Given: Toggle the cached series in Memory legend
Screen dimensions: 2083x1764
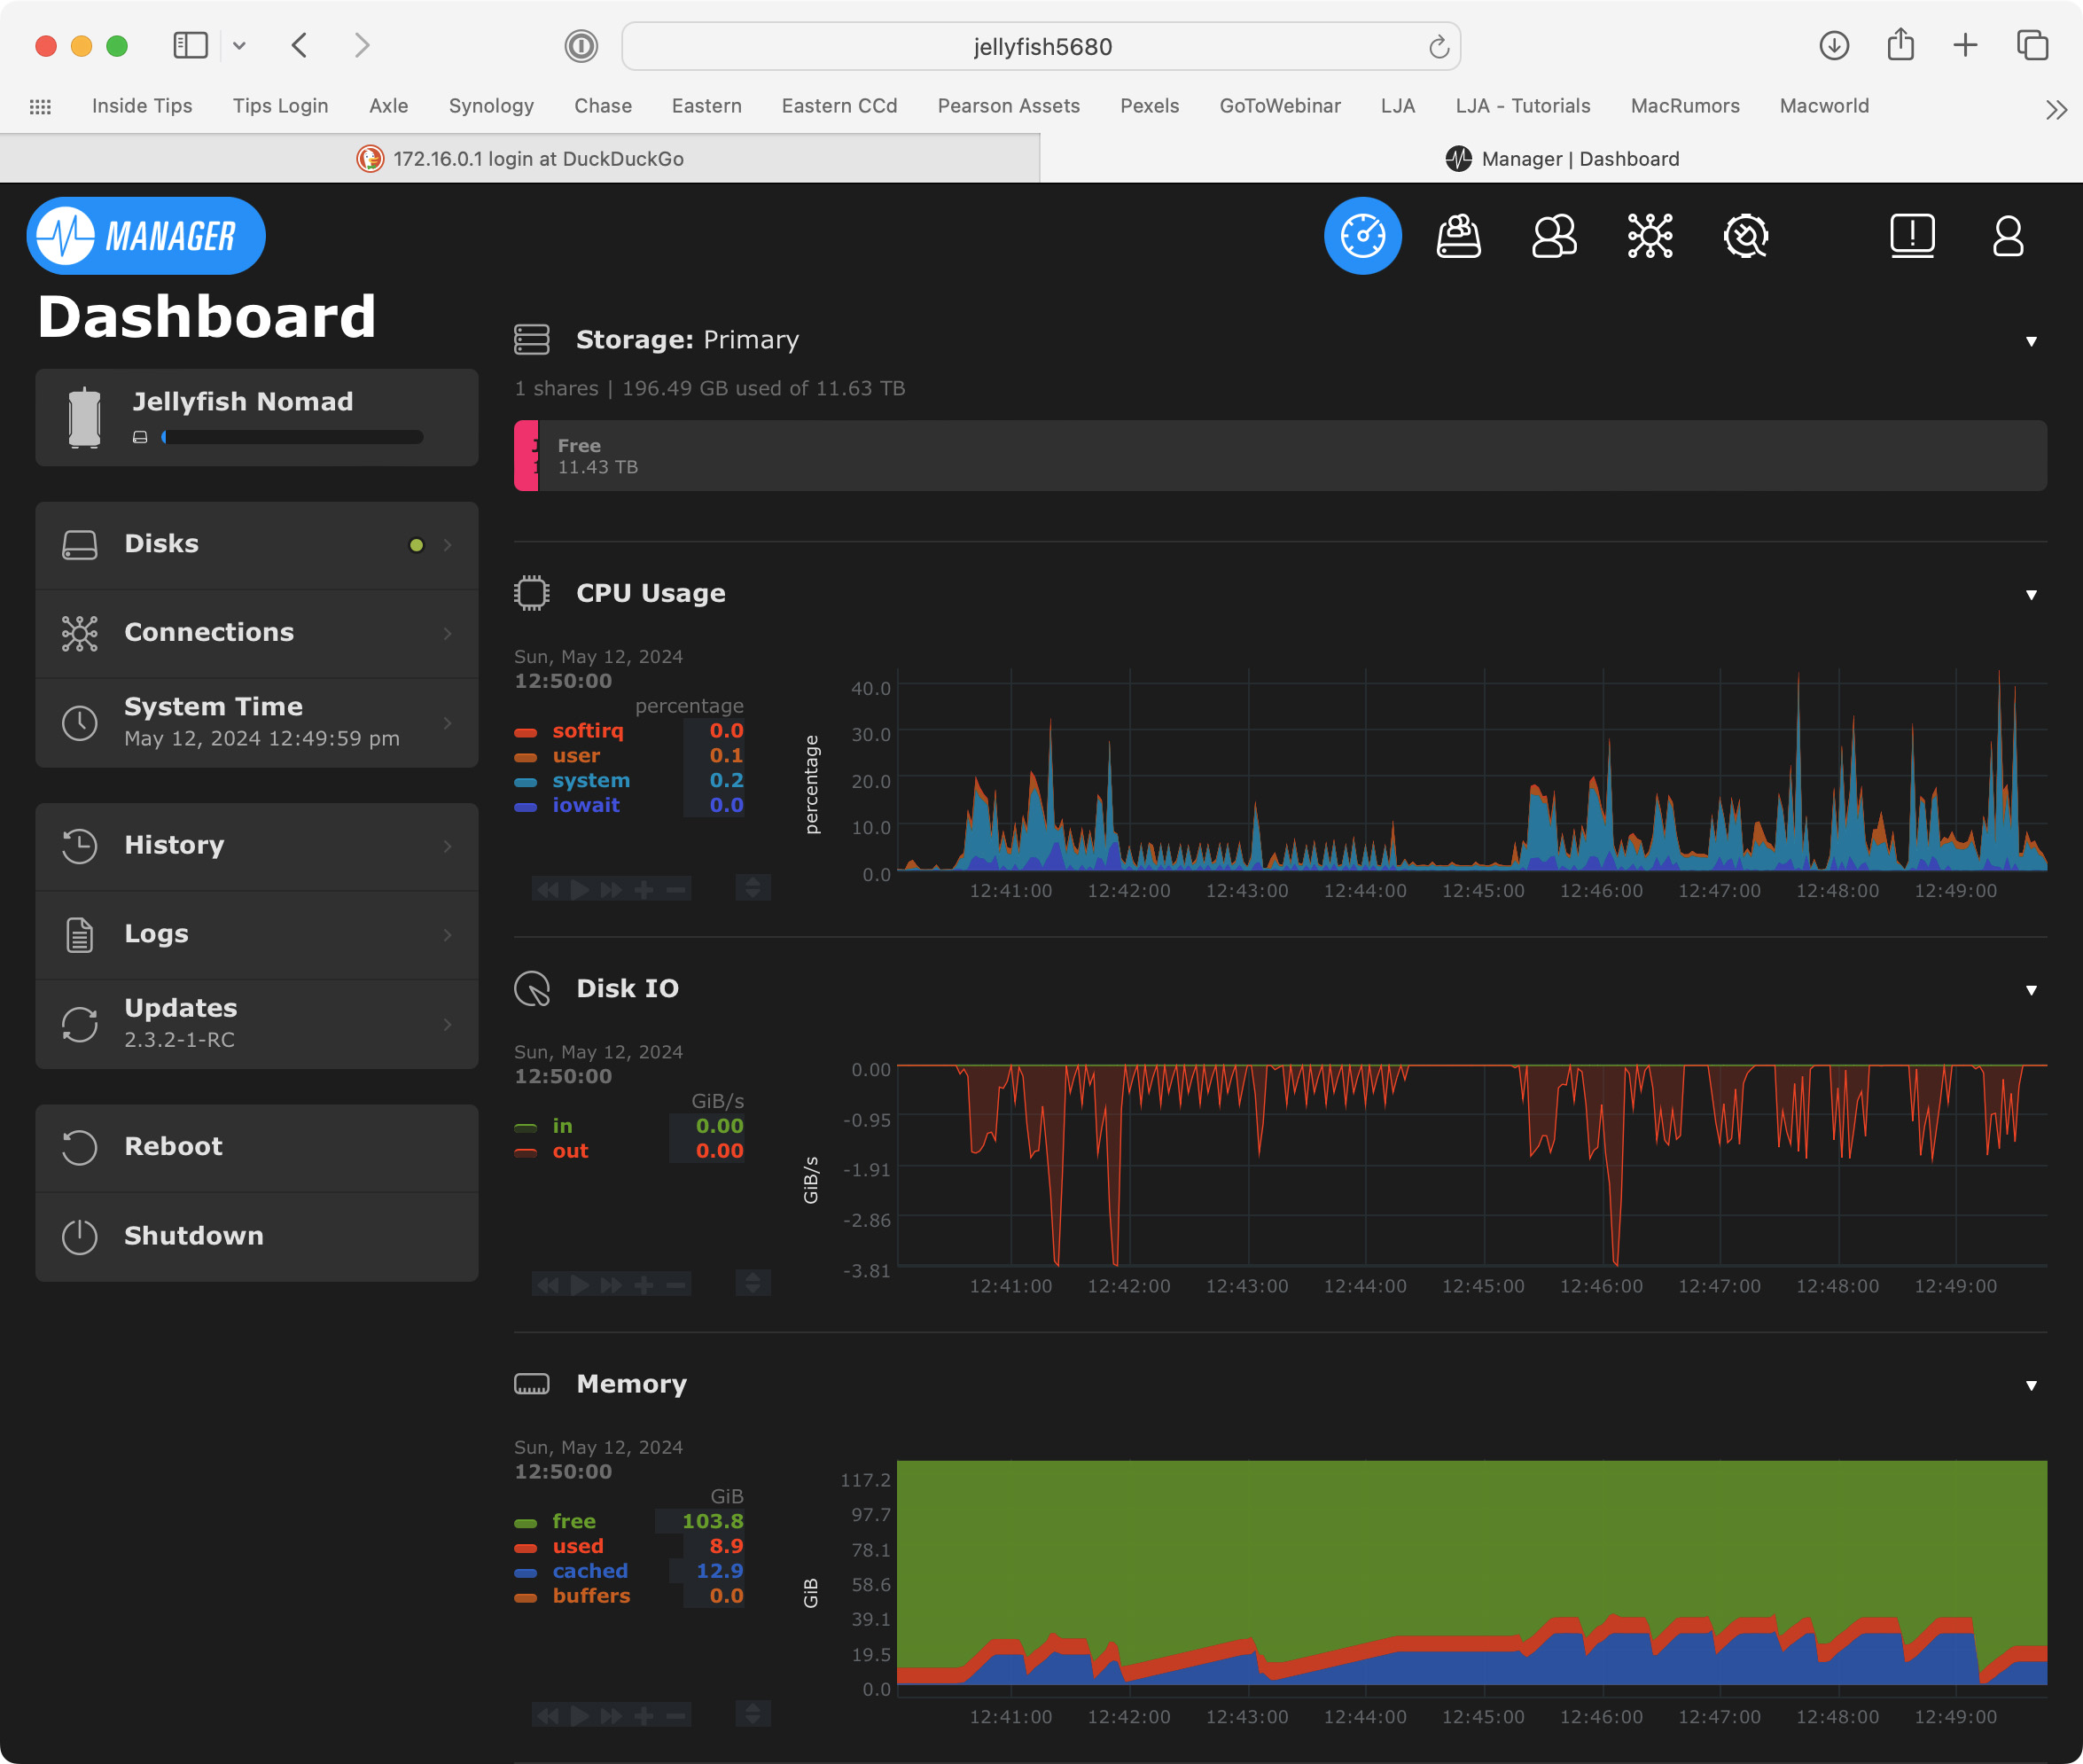Looking at the screenshot, I should pos(590,1571).
